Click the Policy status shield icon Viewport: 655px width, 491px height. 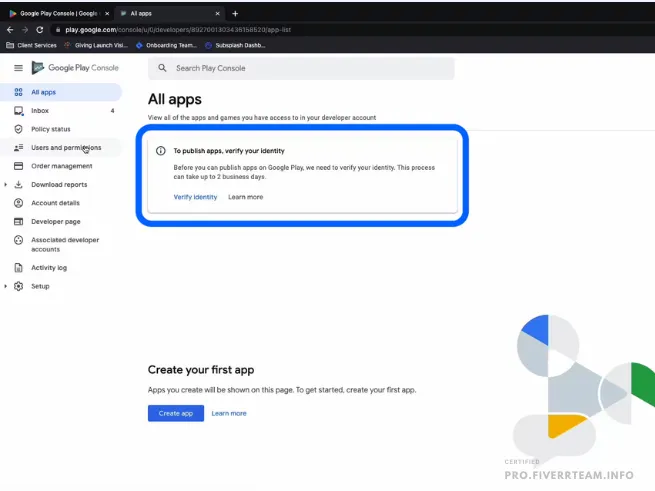[x=18, y=129]
